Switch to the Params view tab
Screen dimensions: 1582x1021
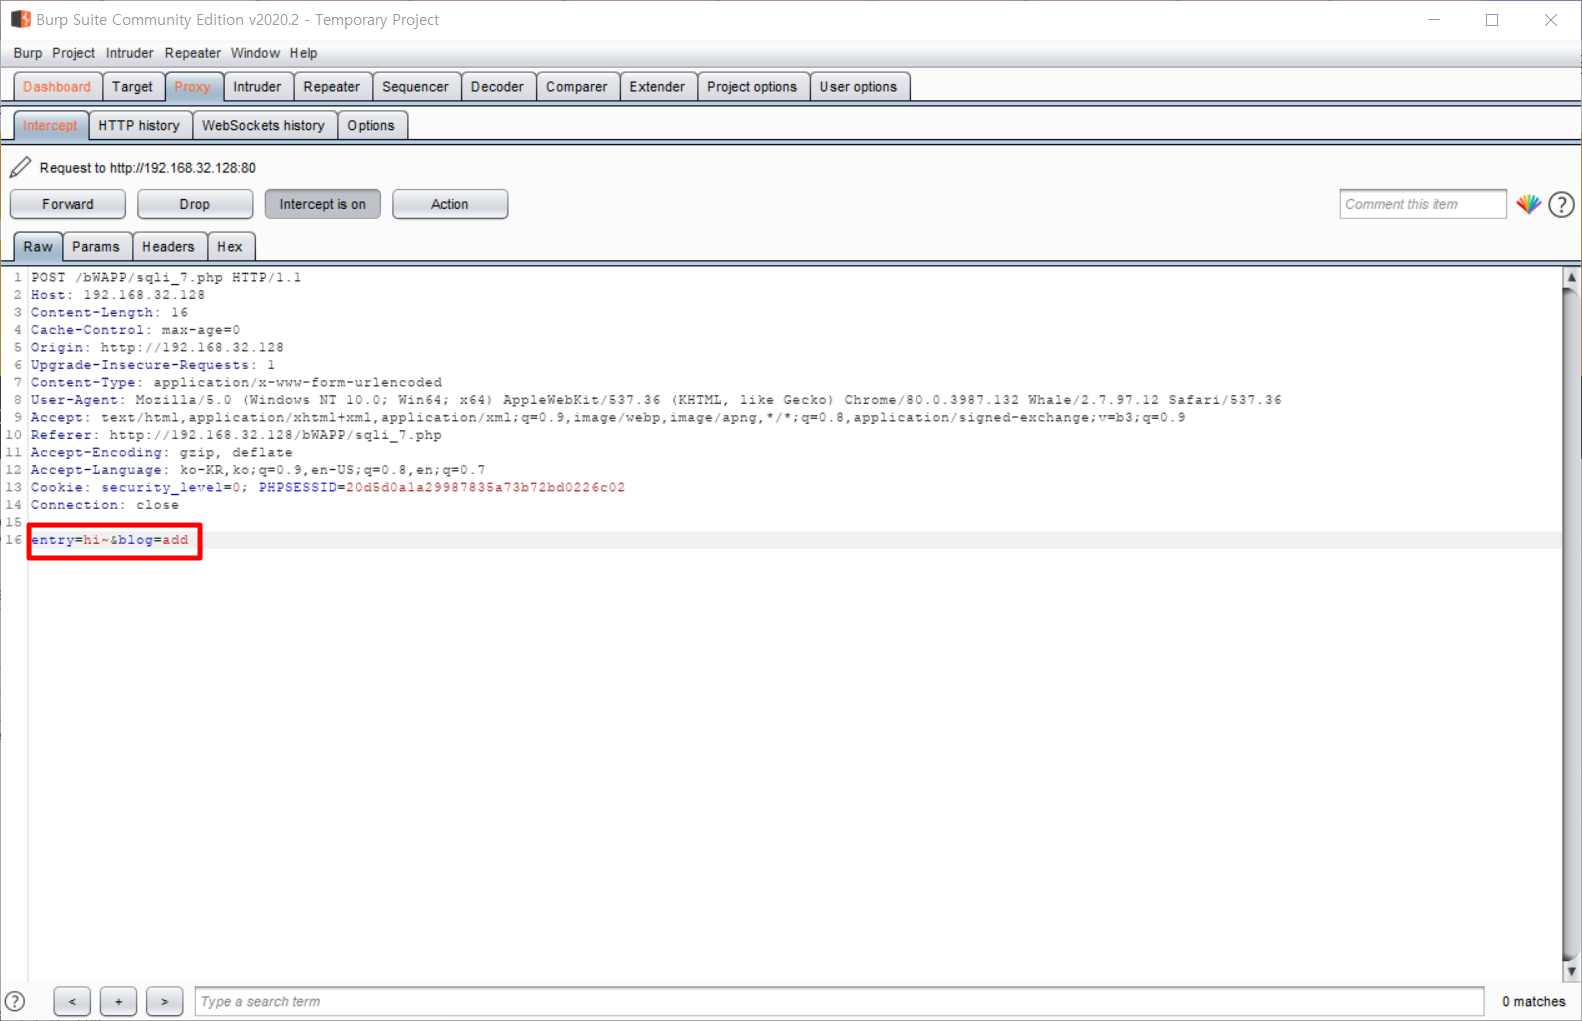point(96,246)
